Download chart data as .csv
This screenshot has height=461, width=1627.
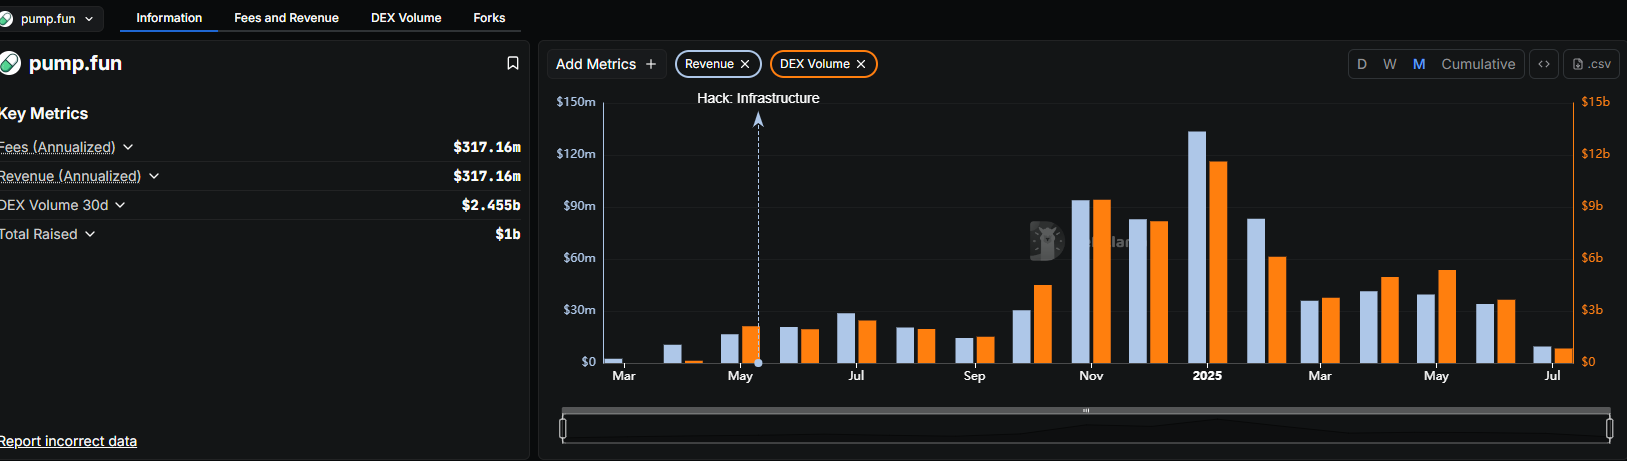point(1591,64)
